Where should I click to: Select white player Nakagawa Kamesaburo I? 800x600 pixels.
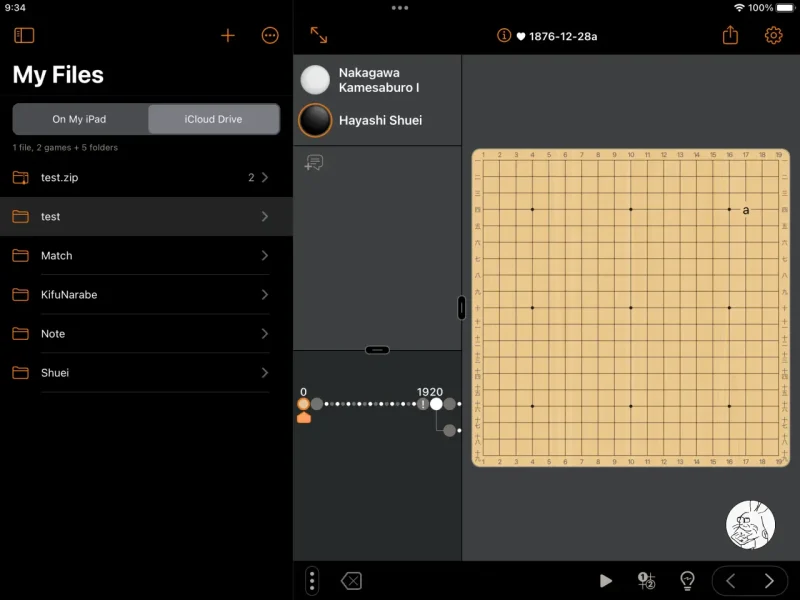pos(379,80)
